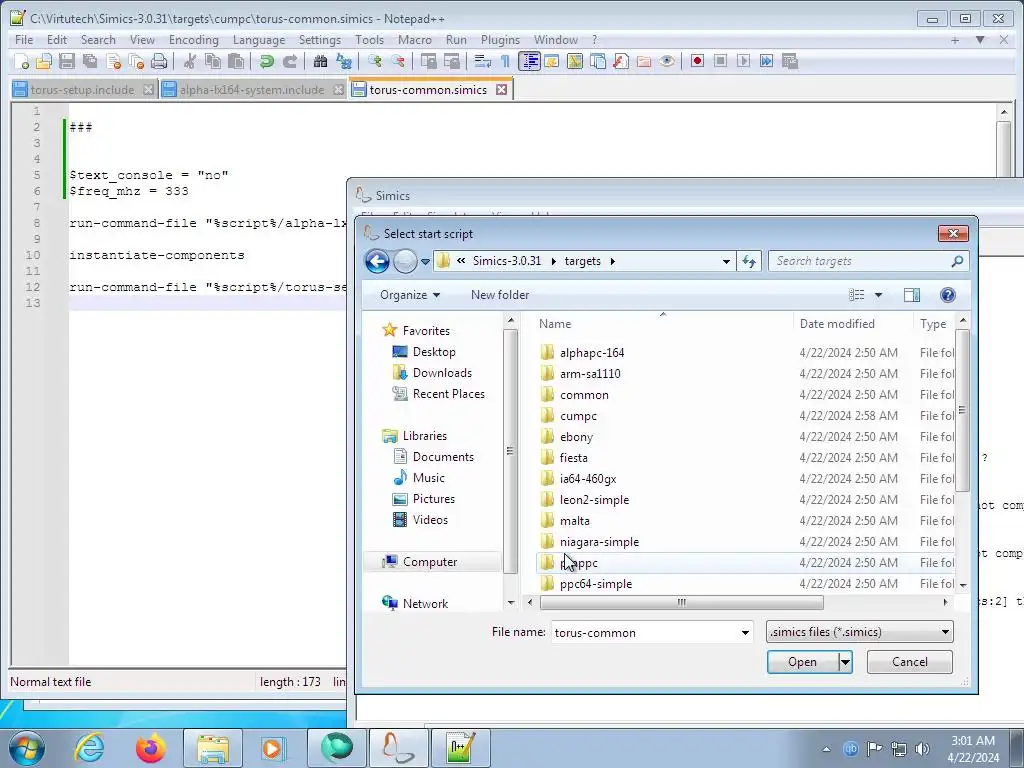Screen dimensions: 1024x768
Task: Open the Language menu
Action: [x=259, y=40]
